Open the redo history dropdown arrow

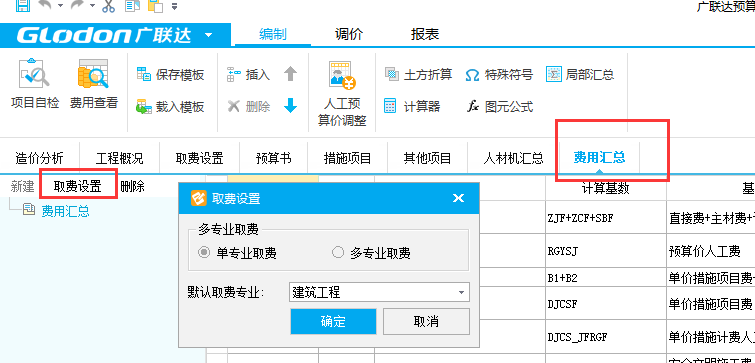point(92,6)
